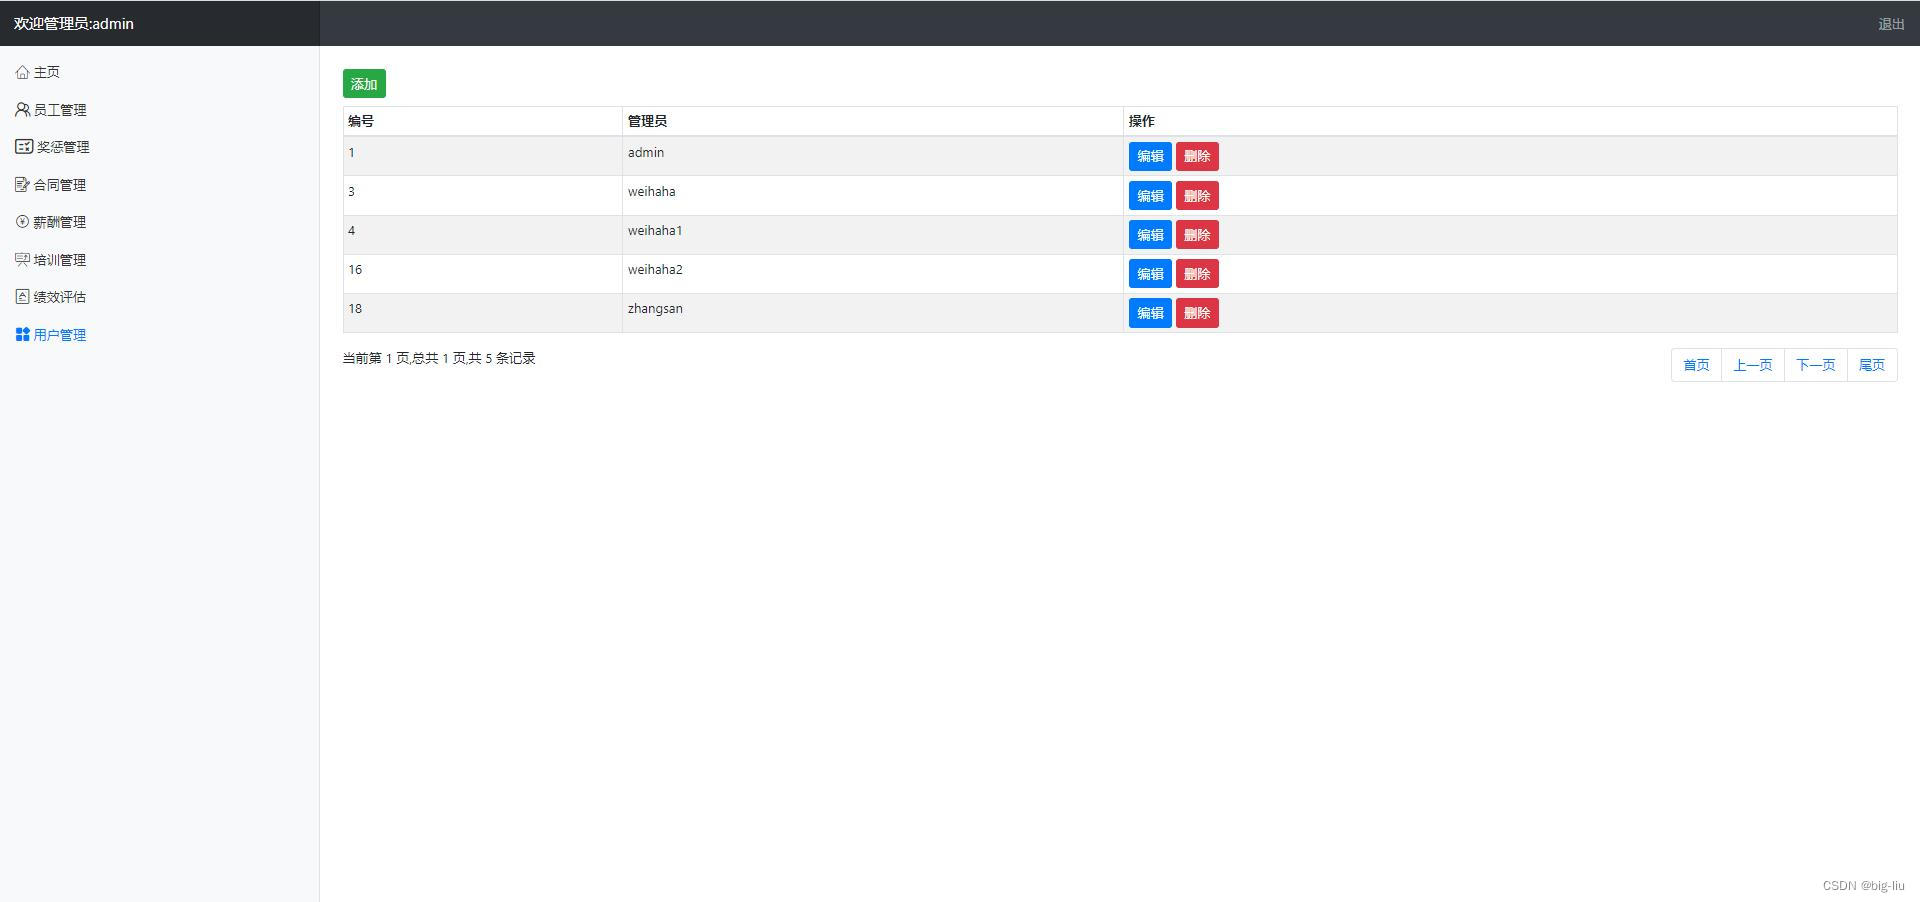Image resolution: width=1920 pixels, height=902 pixels.
Task: Click the ID cell in the weihaha row
Action: pyautogui.click(x=483, y=196)
